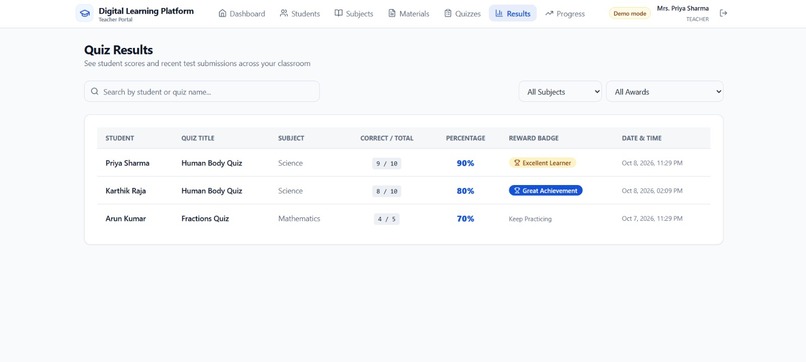Click the 80% percentage value
806x362 pixels.
tap(465, 191)
